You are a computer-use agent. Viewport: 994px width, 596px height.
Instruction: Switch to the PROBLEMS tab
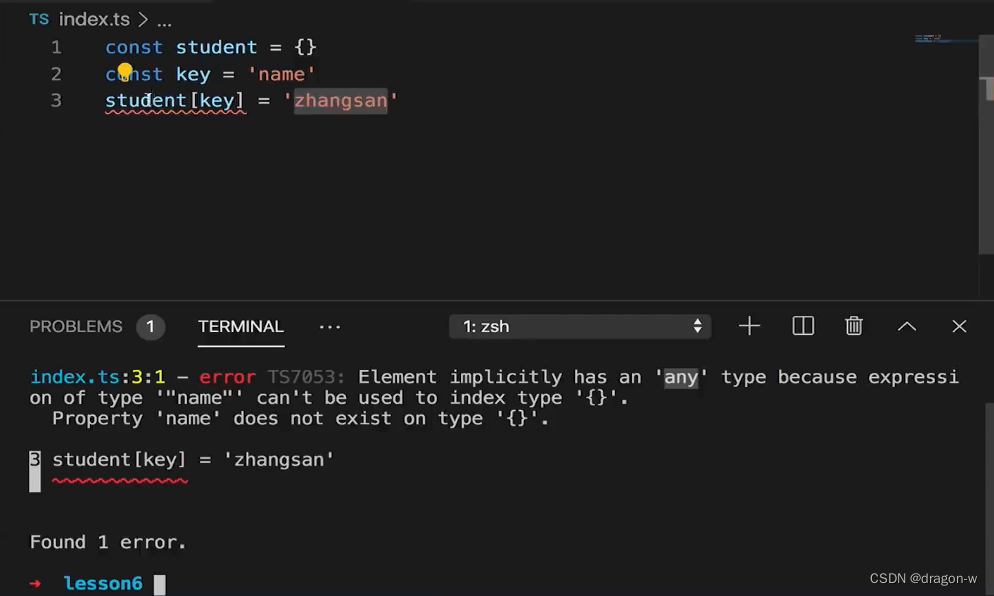[x=76, y=327]
